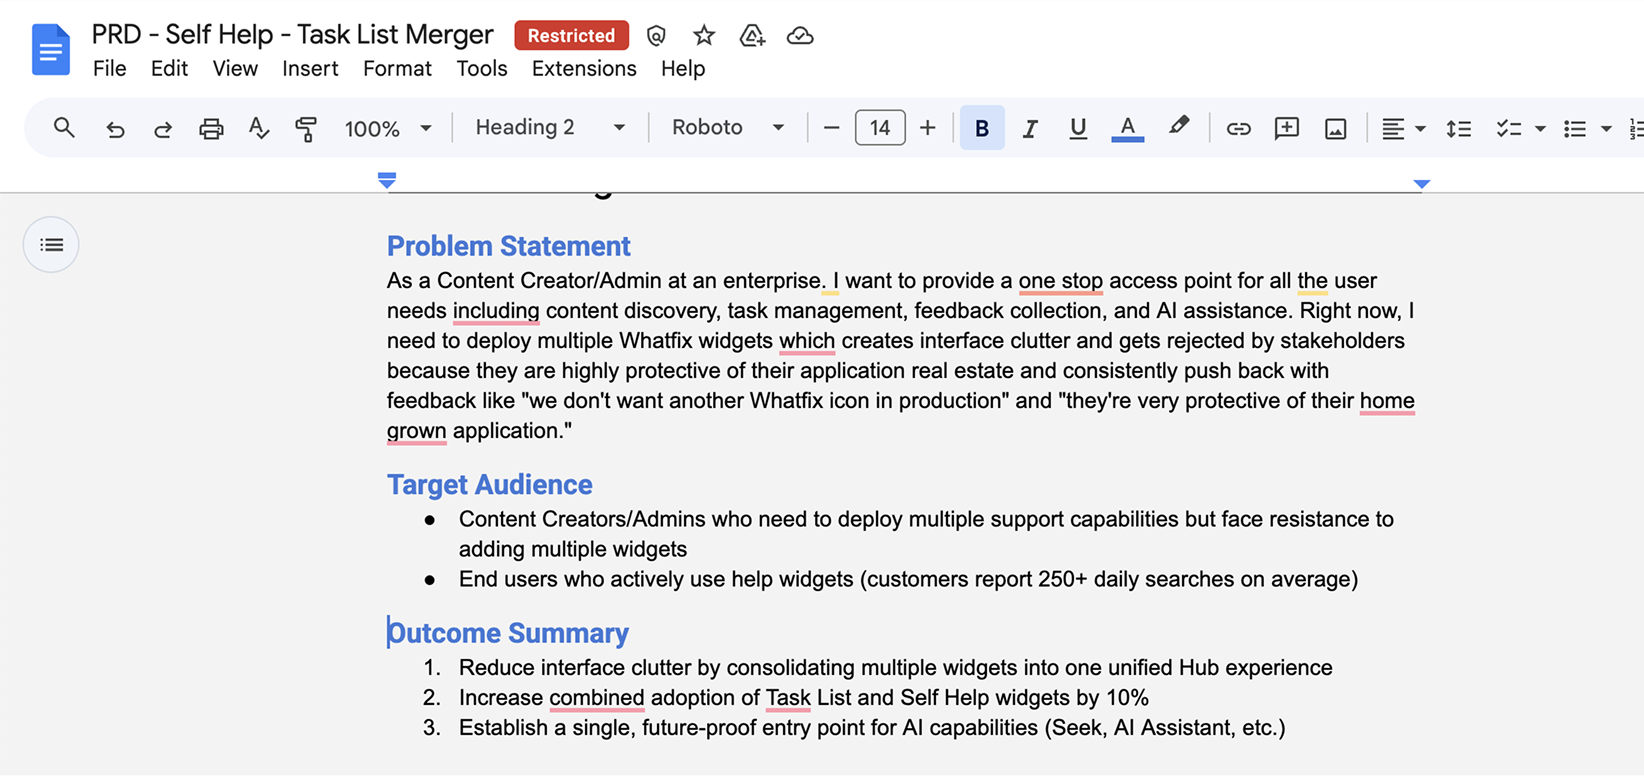The height and width of the screenshot is (776, 1644).
Task: Click the Problem Statement heading
Action: click(x=508, y=246)
